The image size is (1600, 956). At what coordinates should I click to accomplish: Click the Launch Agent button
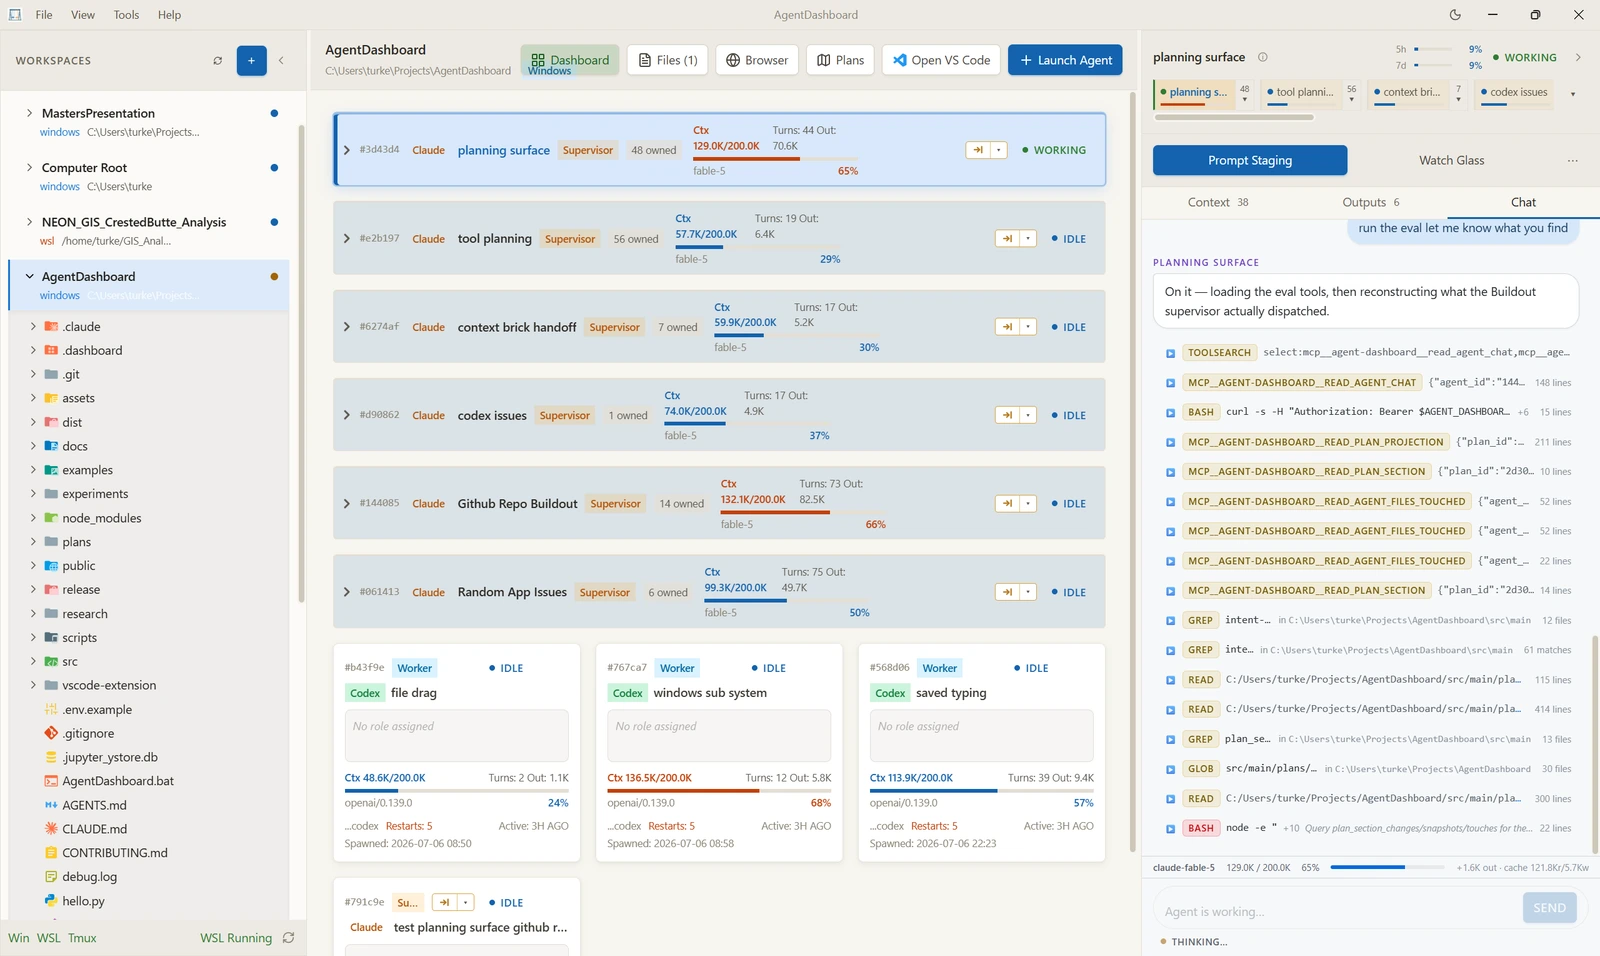pyautogui.click(x=1065, y=60)
